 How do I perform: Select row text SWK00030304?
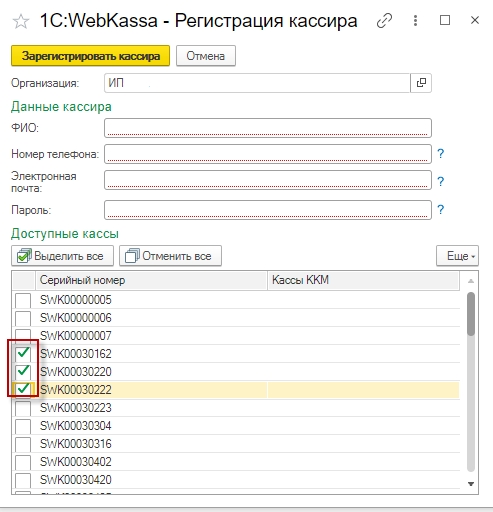pyautogui.click(x=76, y=426)
